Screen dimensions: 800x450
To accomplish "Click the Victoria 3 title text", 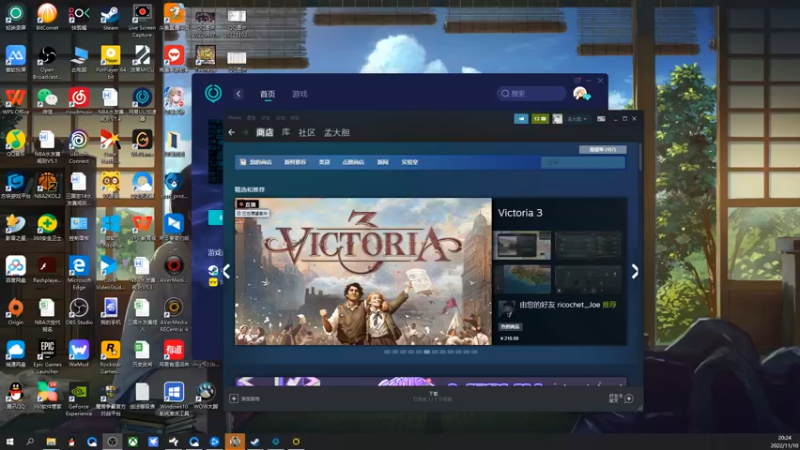I will (520, 213).
